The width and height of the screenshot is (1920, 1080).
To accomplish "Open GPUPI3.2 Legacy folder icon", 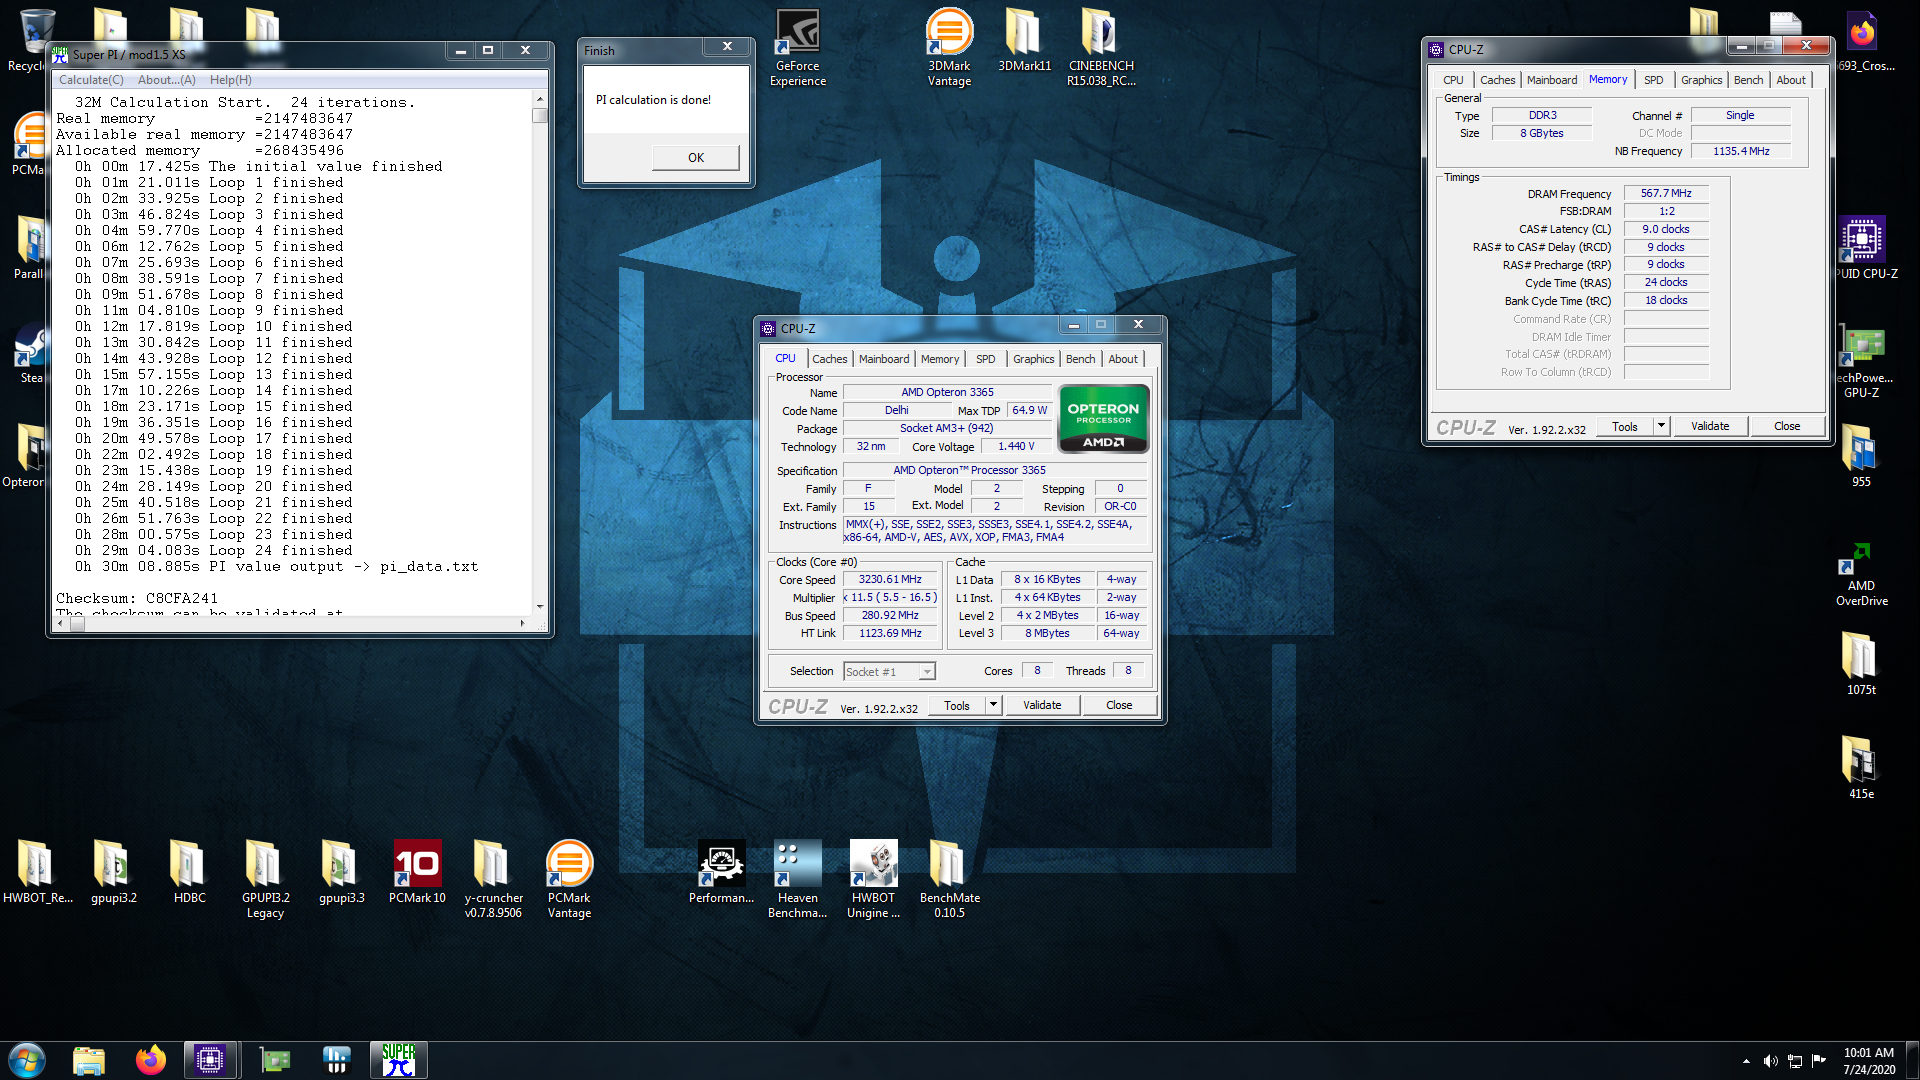I will coord(265,879).
